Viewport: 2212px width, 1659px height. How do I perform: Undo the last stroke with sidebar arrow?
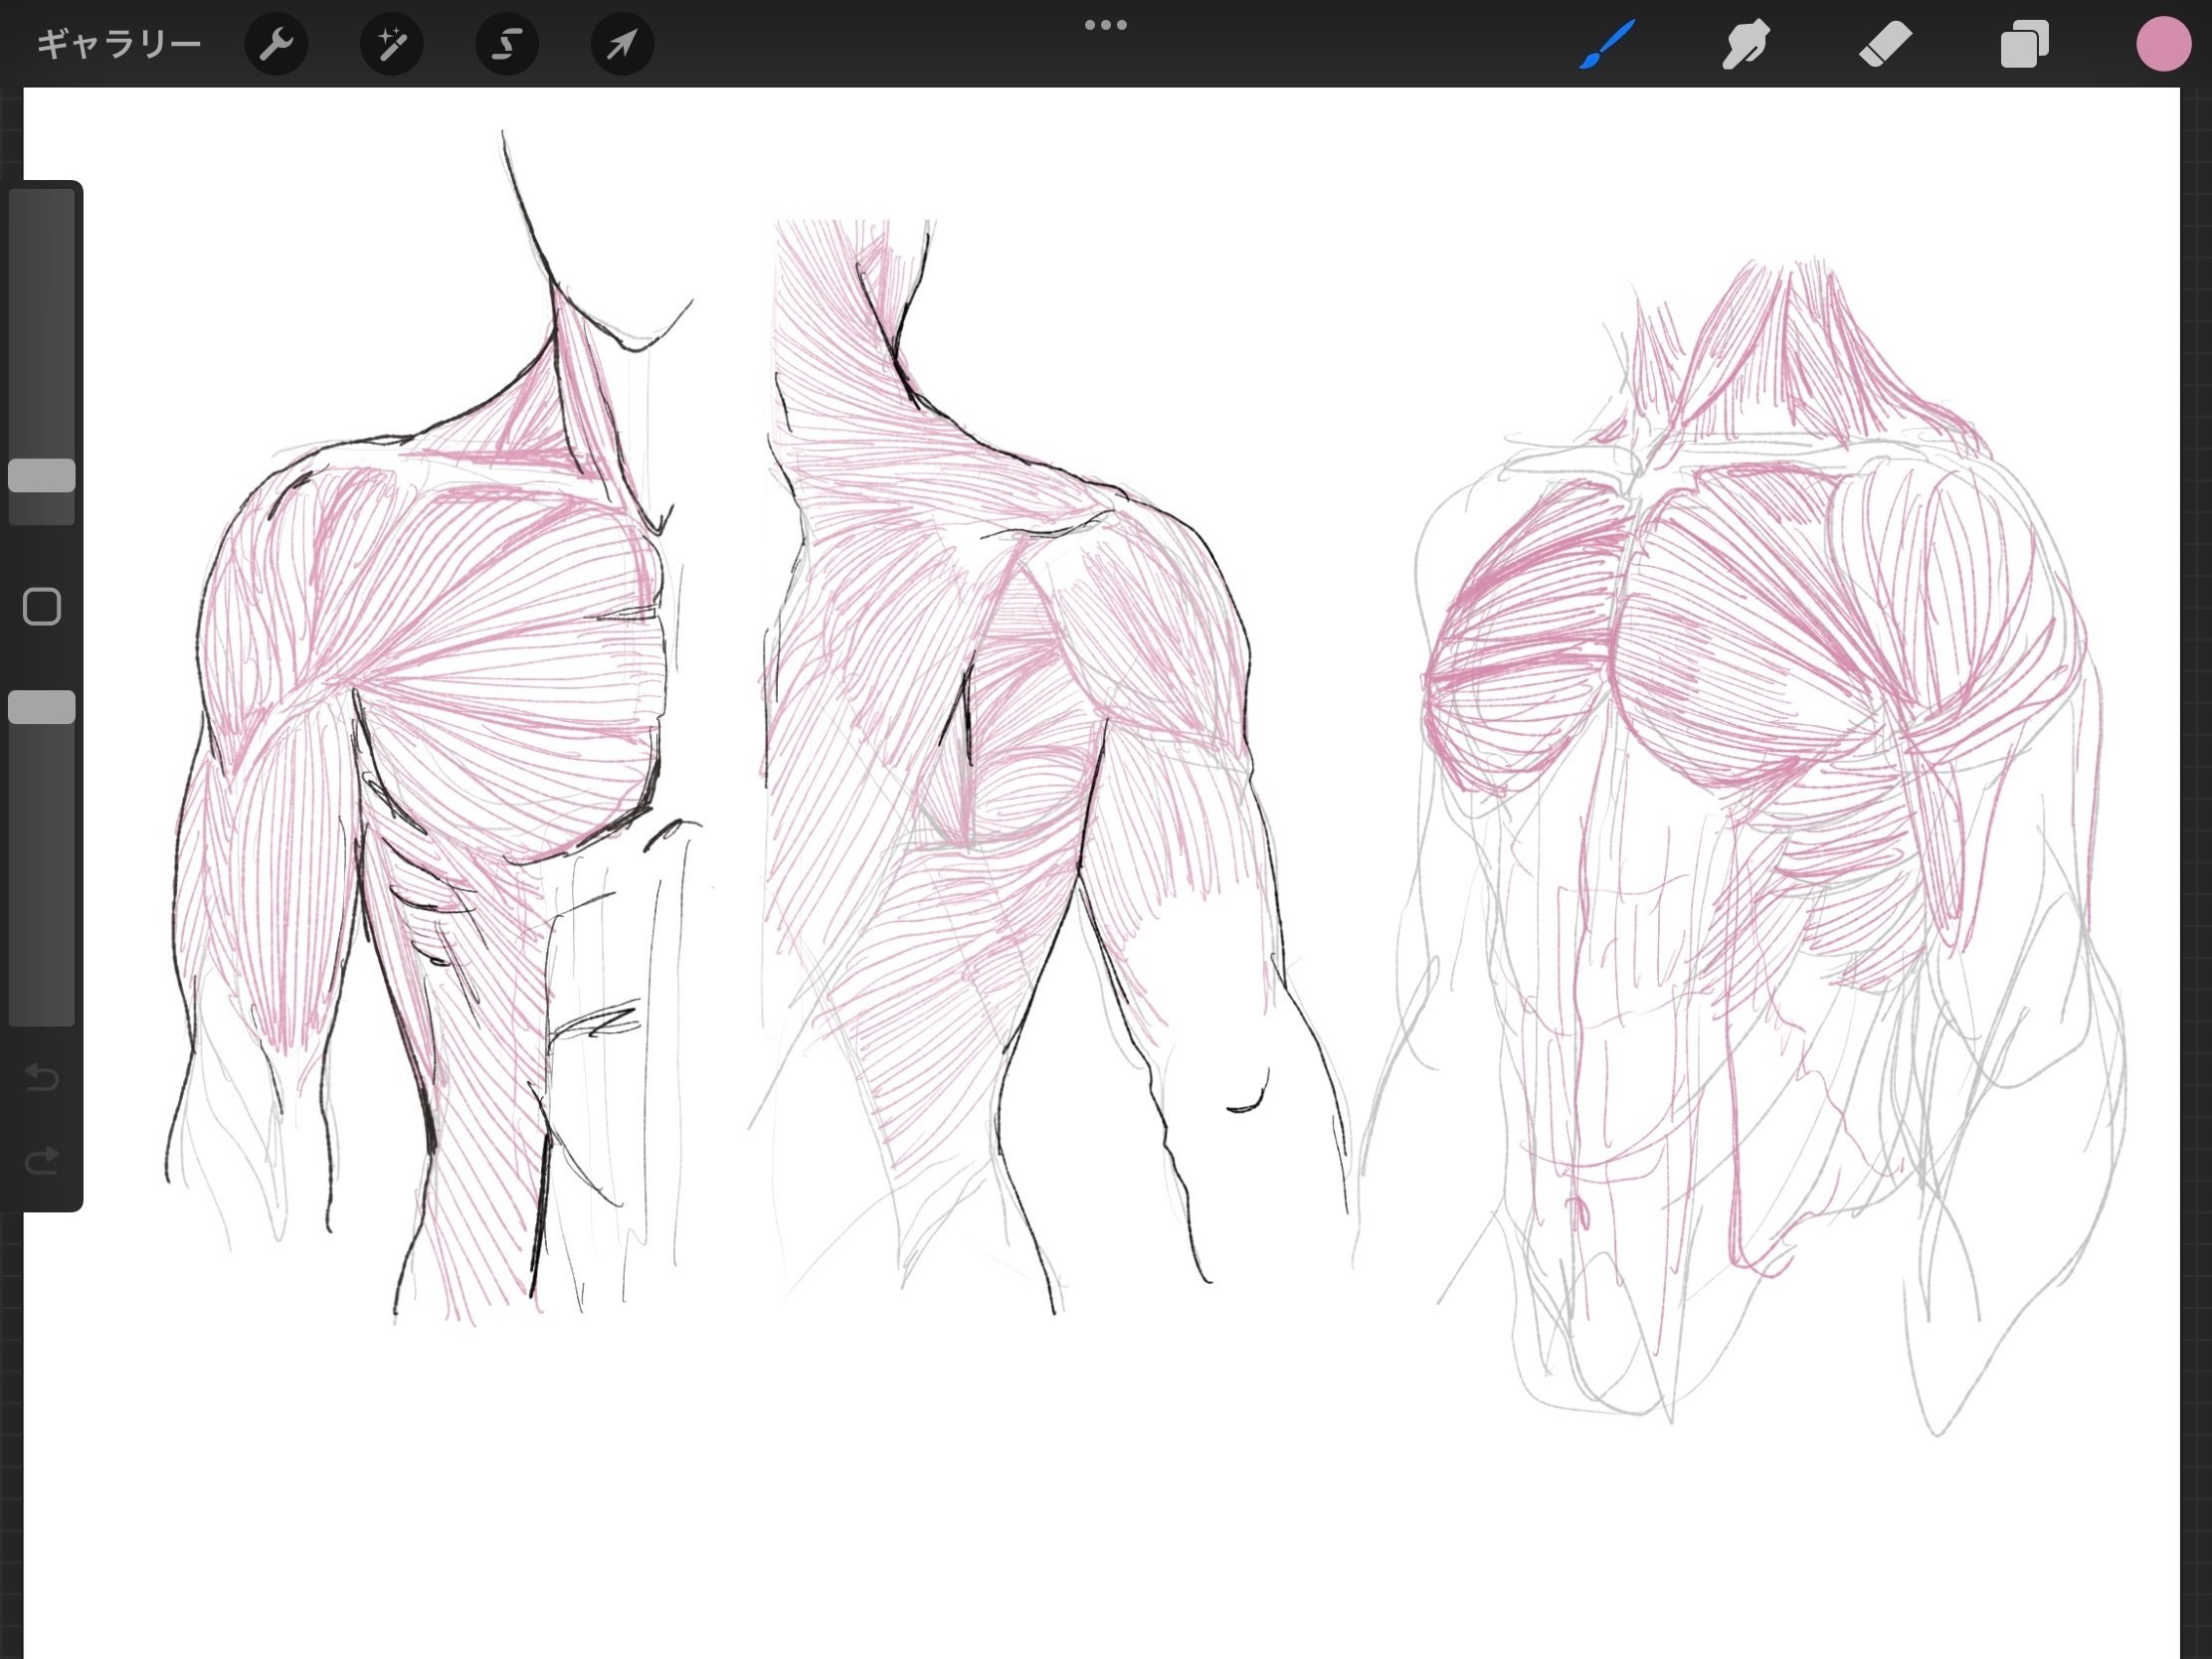pyautogui.click(x=42, y=1077)
